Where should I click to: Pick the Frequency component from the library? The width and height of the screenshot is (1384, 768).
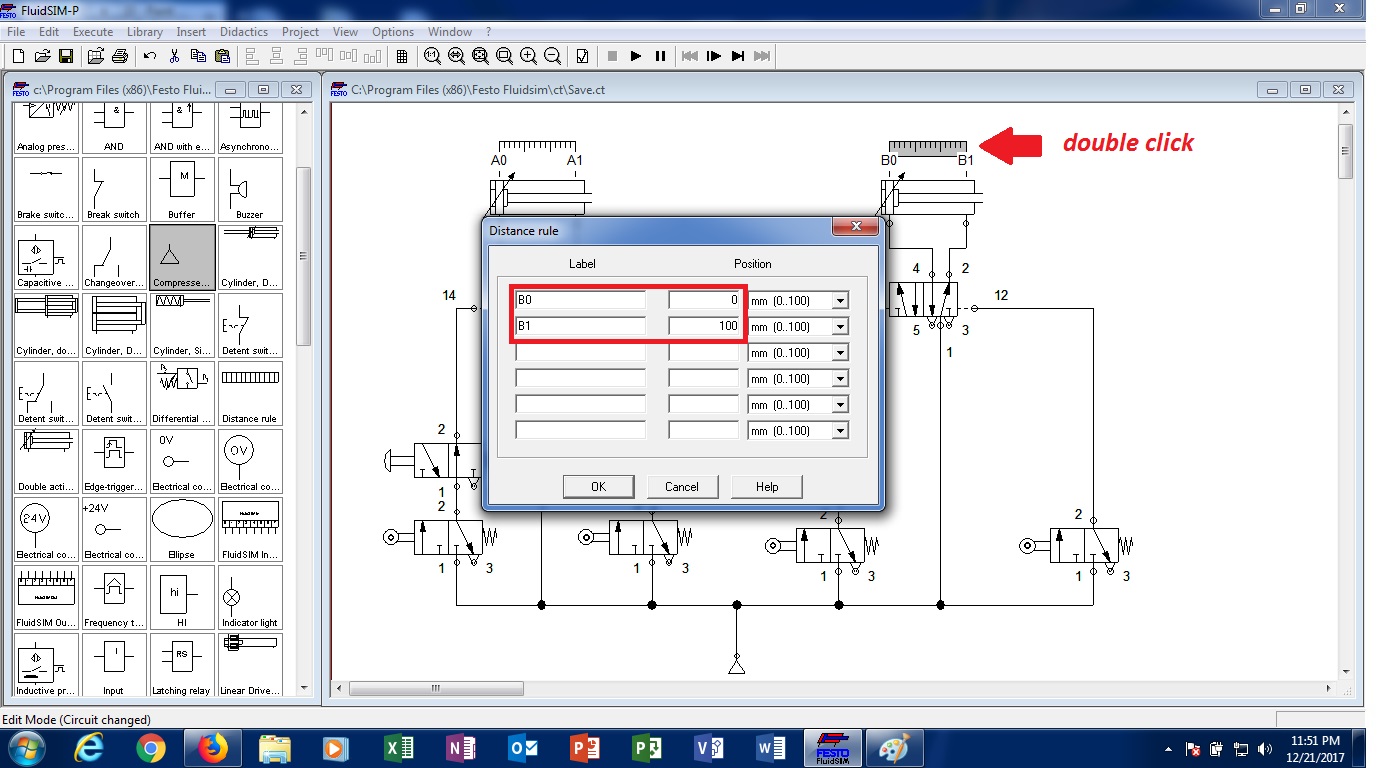click(x=114, y=597)
